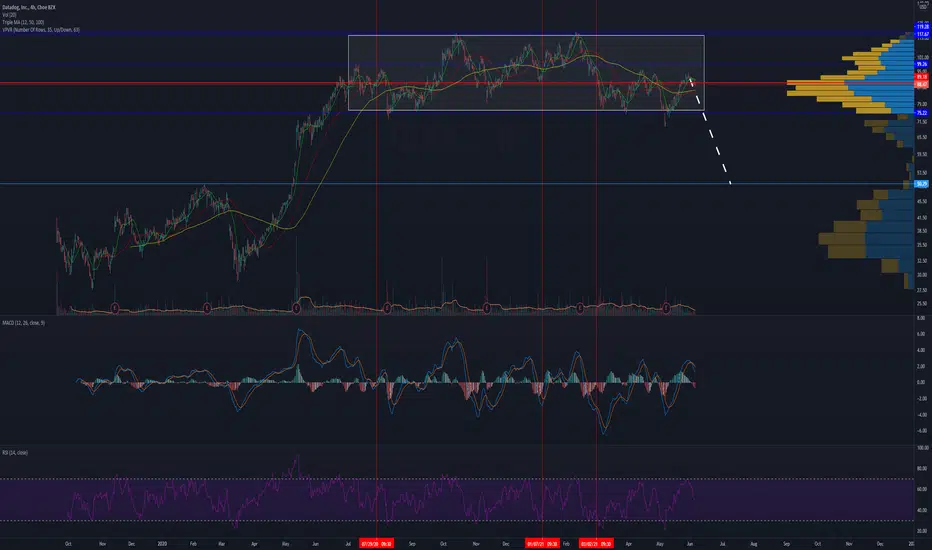932x550 pixels.
Task: Select the VPVR indicator legend
Action: coord(40,29)
